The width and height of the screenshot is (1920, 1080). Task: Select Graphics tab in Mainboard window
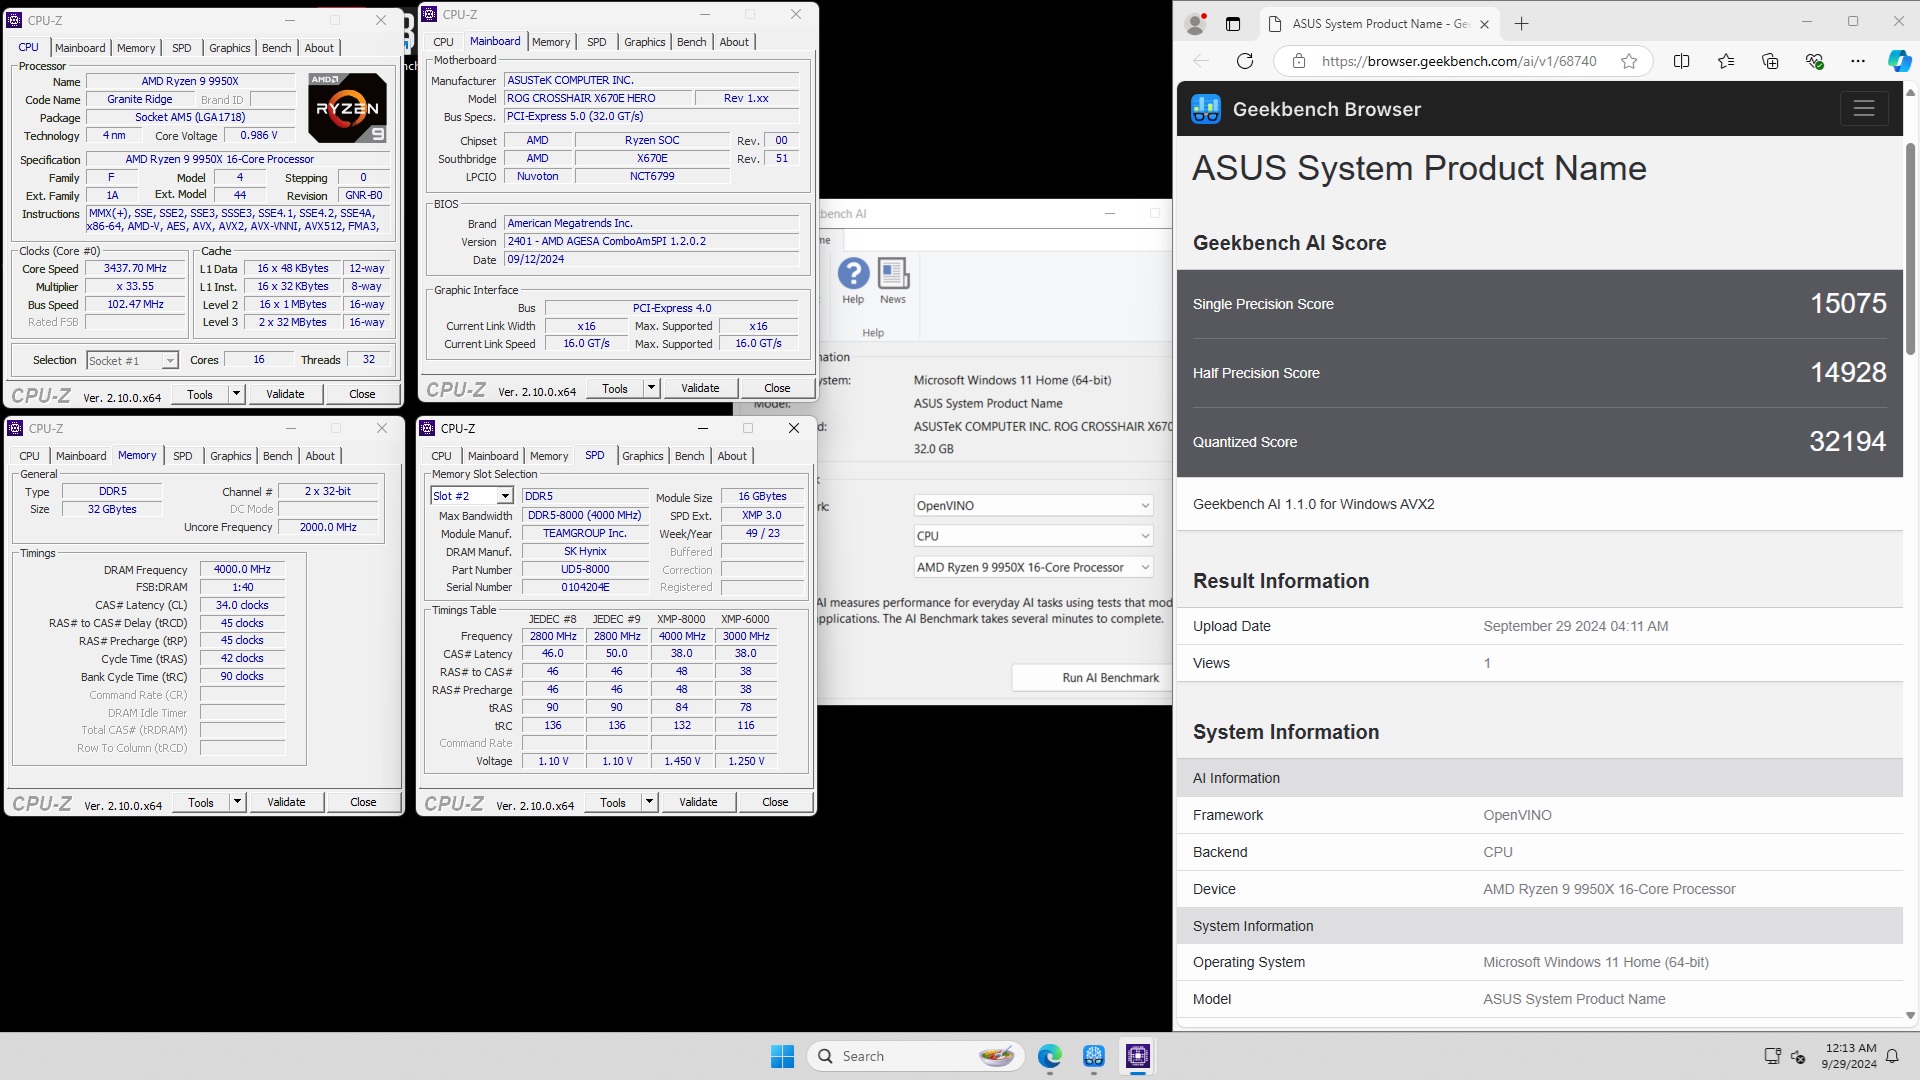644,42
